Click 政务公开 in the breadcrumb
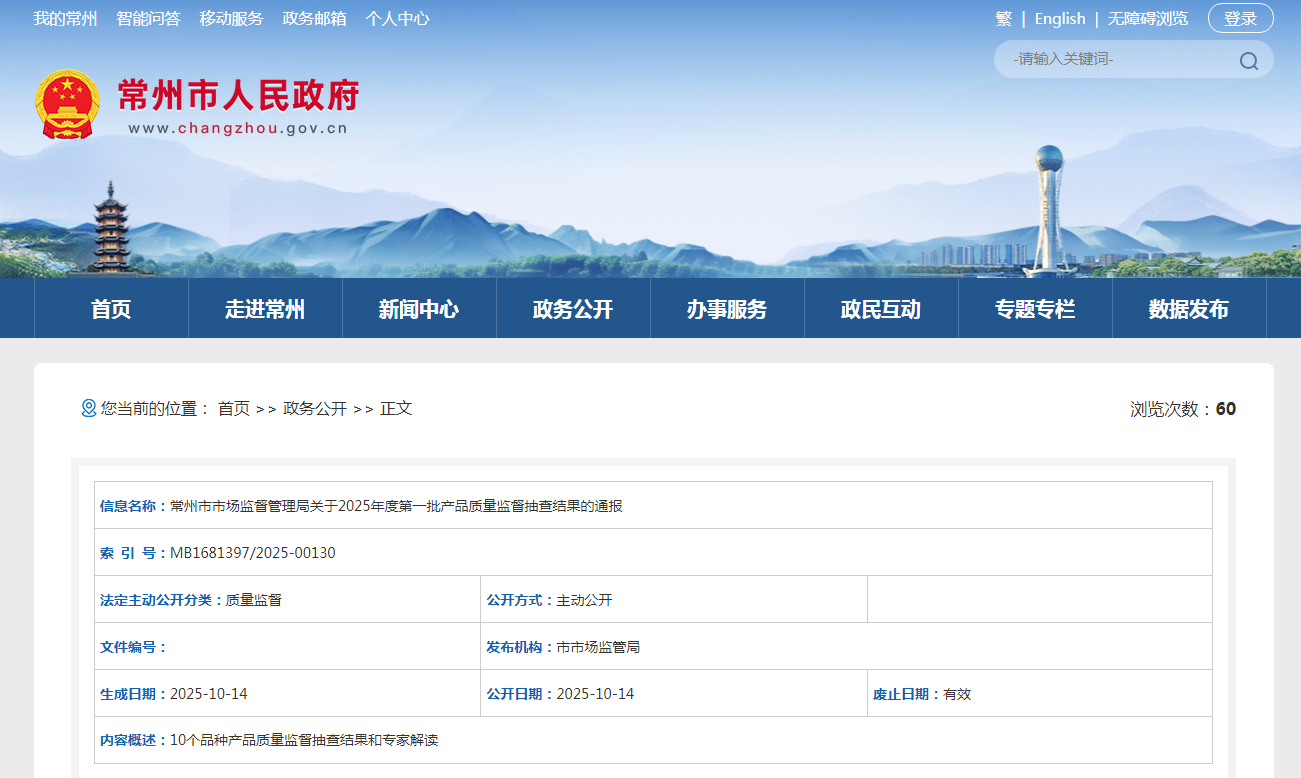Viewport: 1301px width, 778px height. 315,408
